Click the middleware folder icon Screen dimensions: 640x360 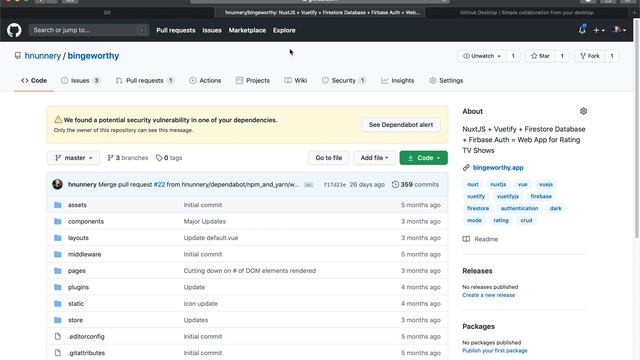58,254
